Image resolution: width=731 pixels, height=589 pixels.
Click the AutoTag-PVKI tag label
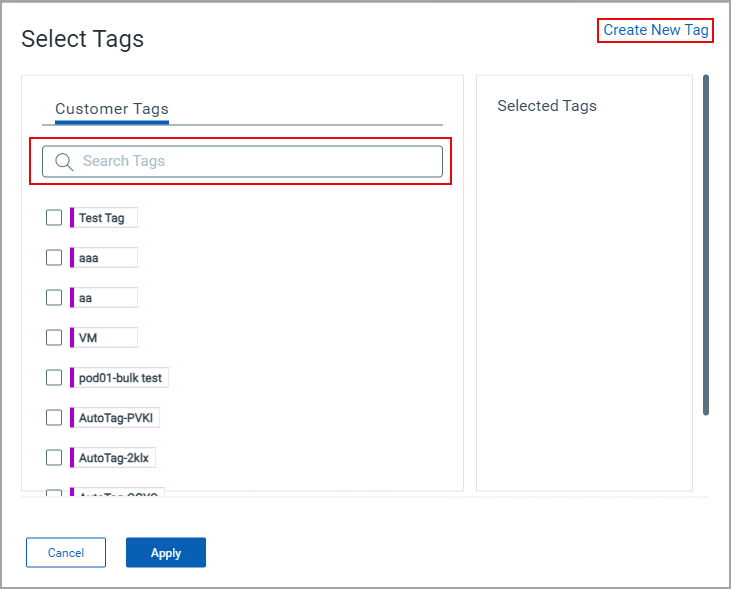point(115,418)
